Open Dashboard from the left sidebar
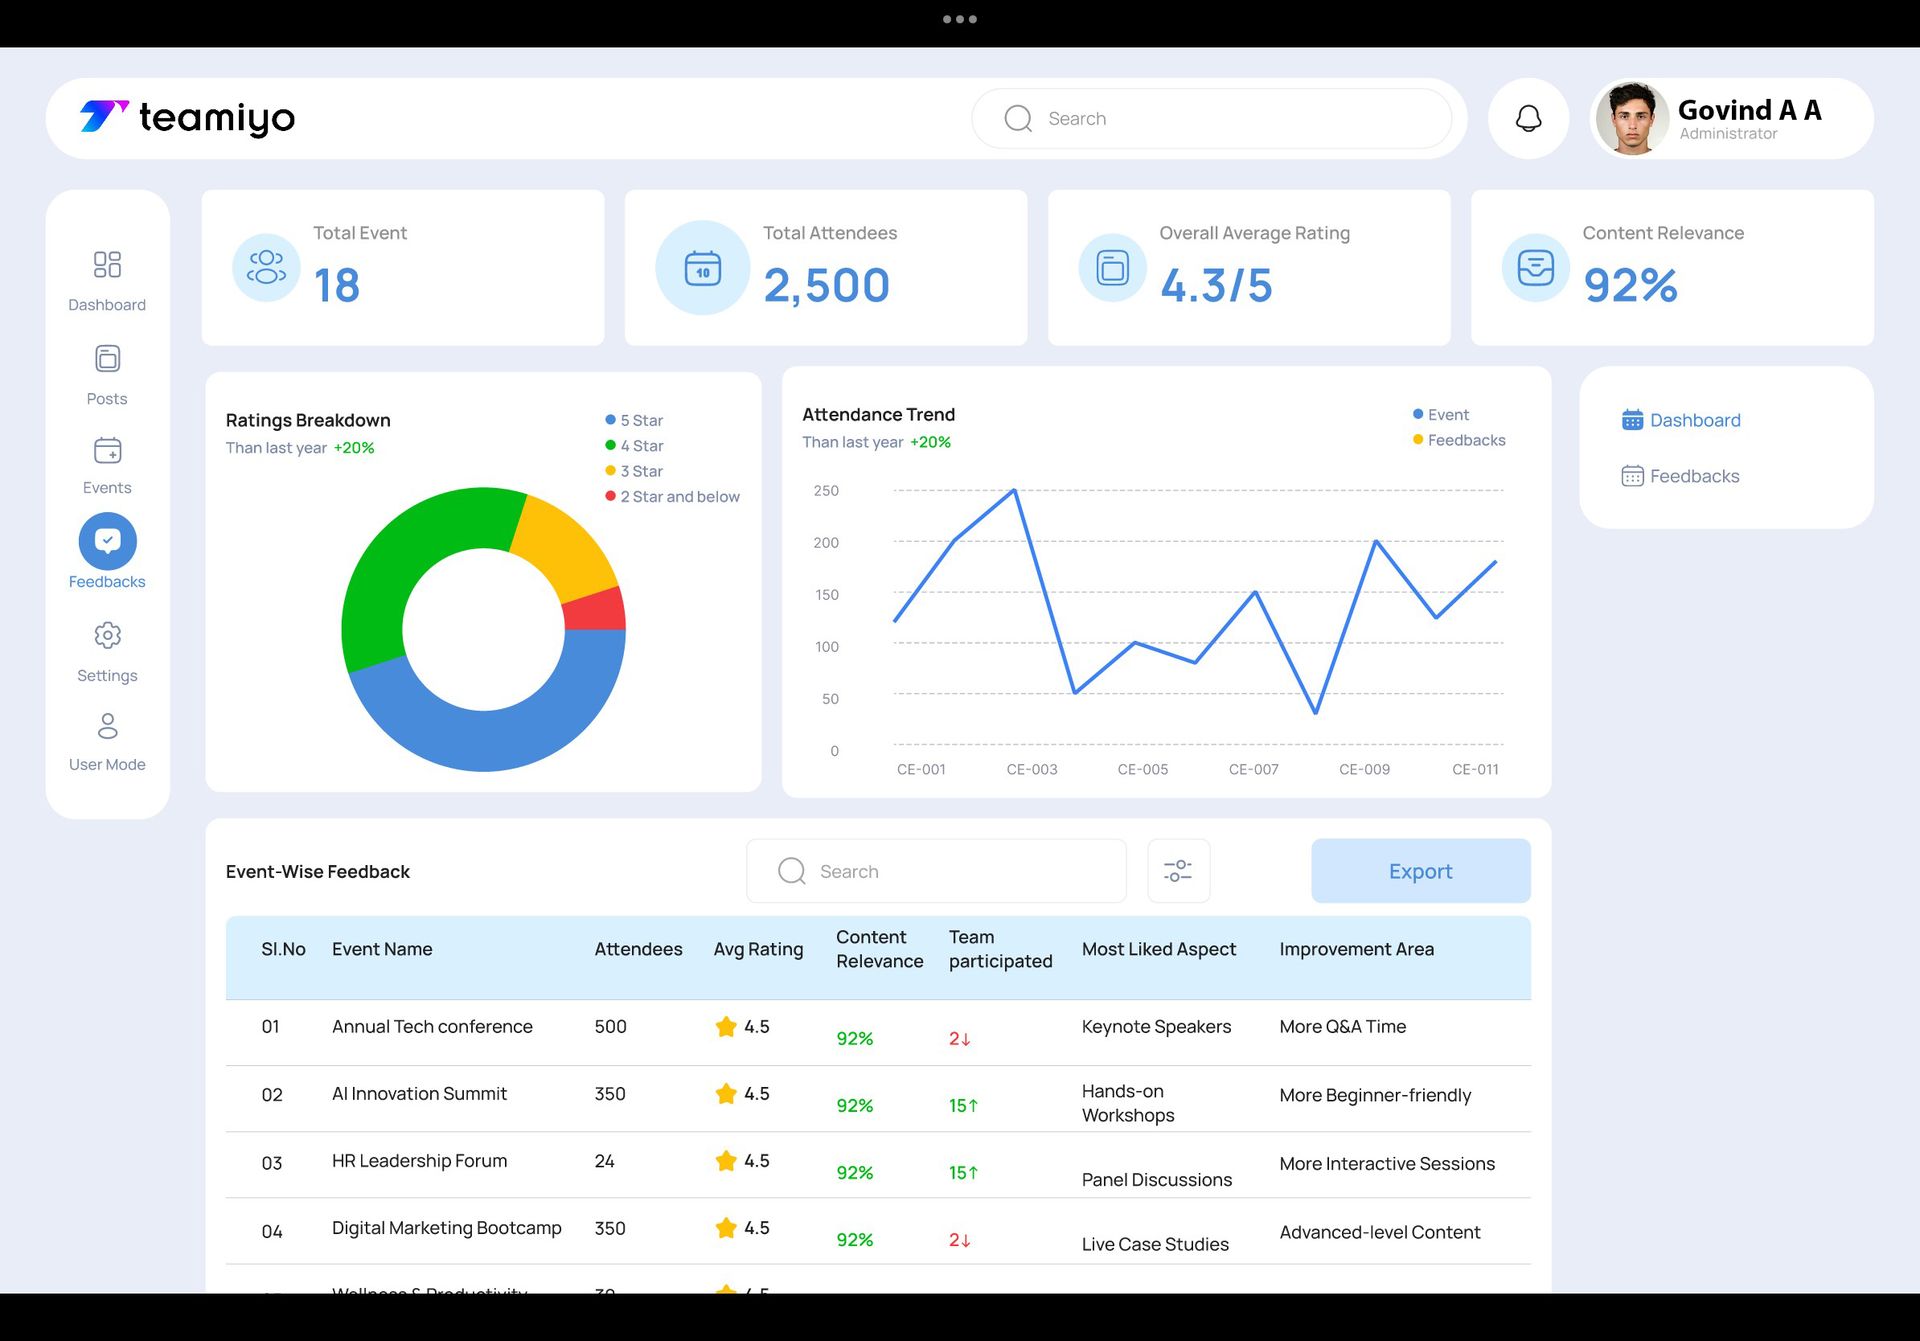This screenshot has width=1920, height=1341. click(107, 265)
